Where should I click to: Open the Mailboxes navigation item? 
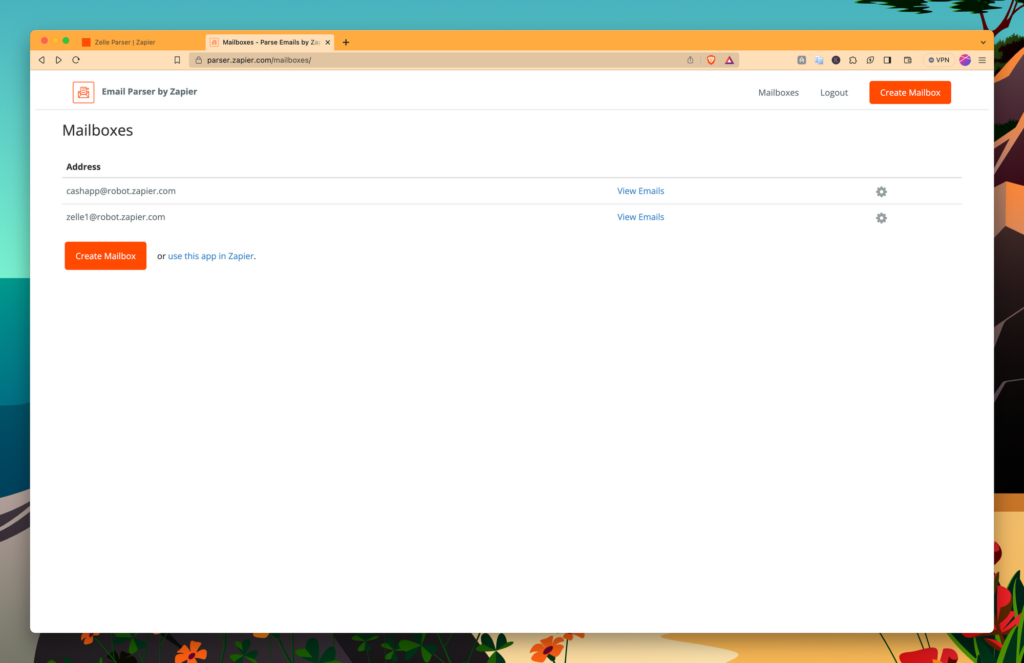[778, 93]
